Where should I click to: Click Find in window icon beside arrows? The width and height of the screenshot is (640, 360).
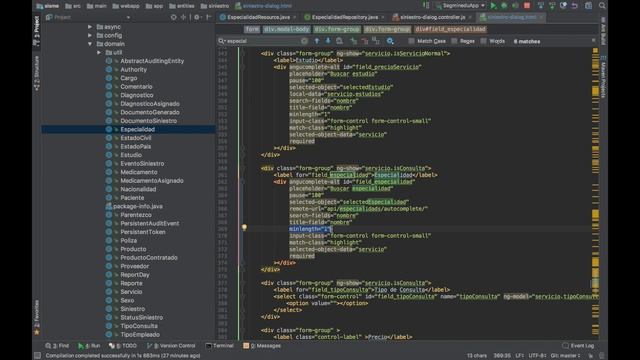[x=339, y=41]
